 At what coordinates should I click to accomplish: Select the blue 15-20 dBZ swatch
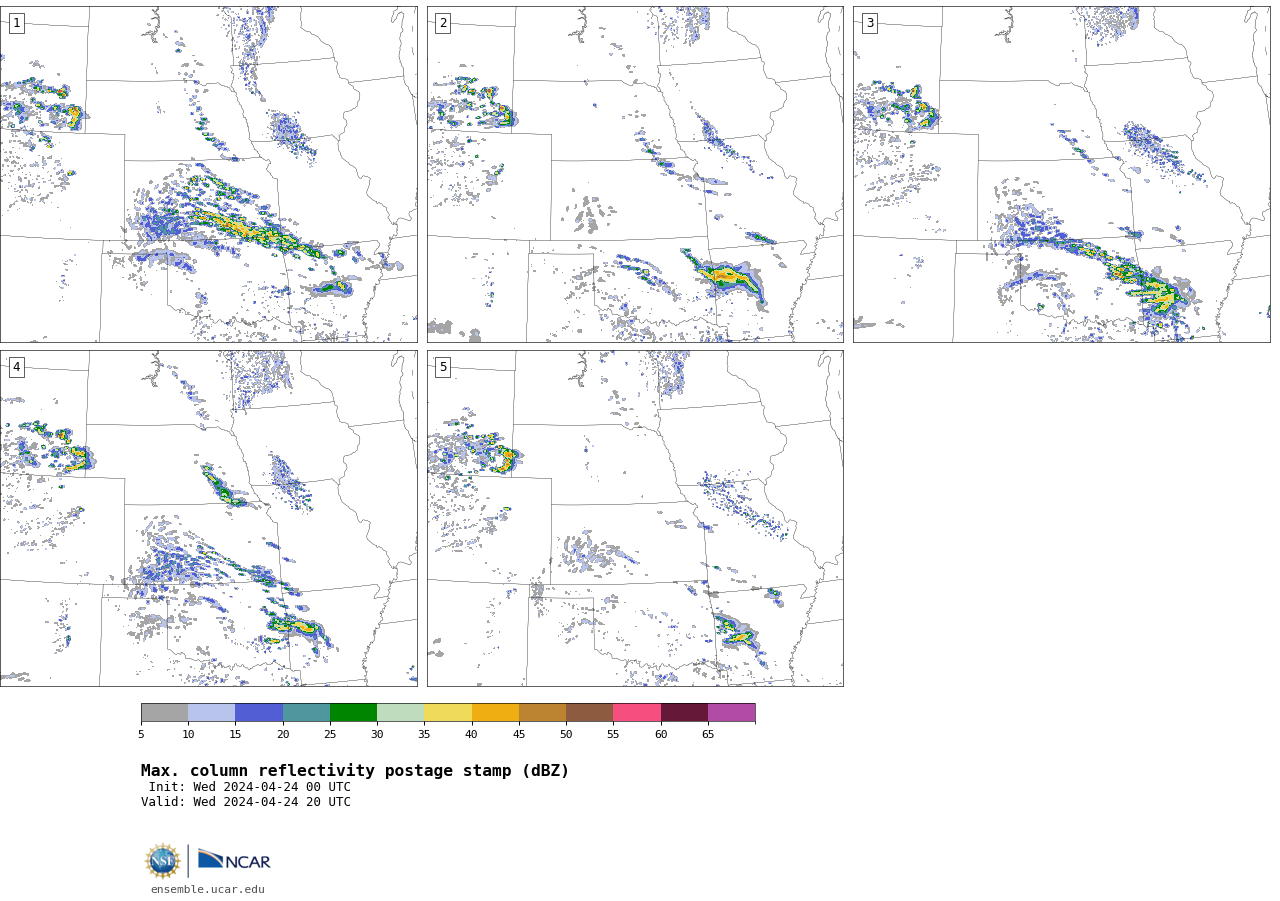coord(259,713)
